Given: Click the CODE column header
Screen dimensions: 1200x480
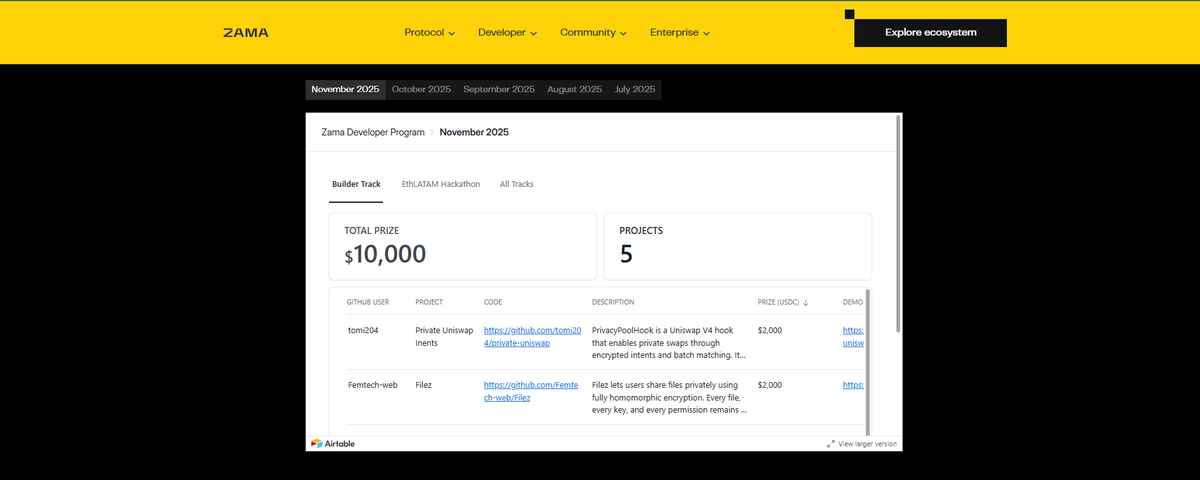Looking at the screenshot, I should (x=493, y=302).
